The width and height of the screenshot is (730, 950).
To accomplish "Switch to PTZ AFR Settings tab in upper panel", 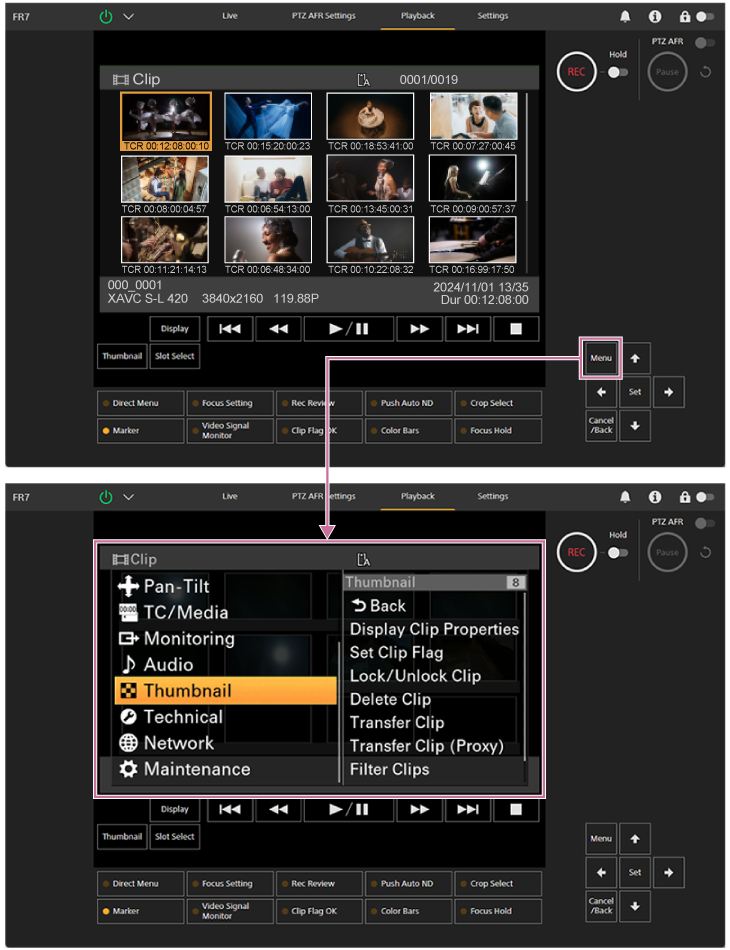I will click(323, 16).
